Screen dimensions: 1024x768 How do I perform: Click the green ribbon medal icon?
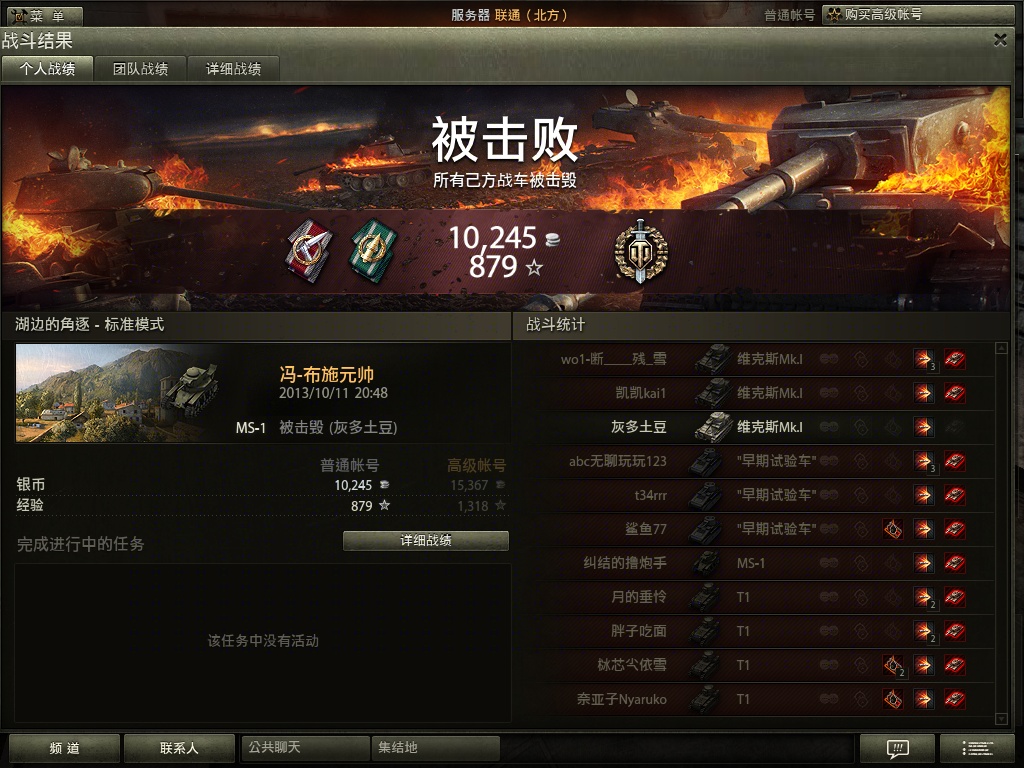click(373, 251)
